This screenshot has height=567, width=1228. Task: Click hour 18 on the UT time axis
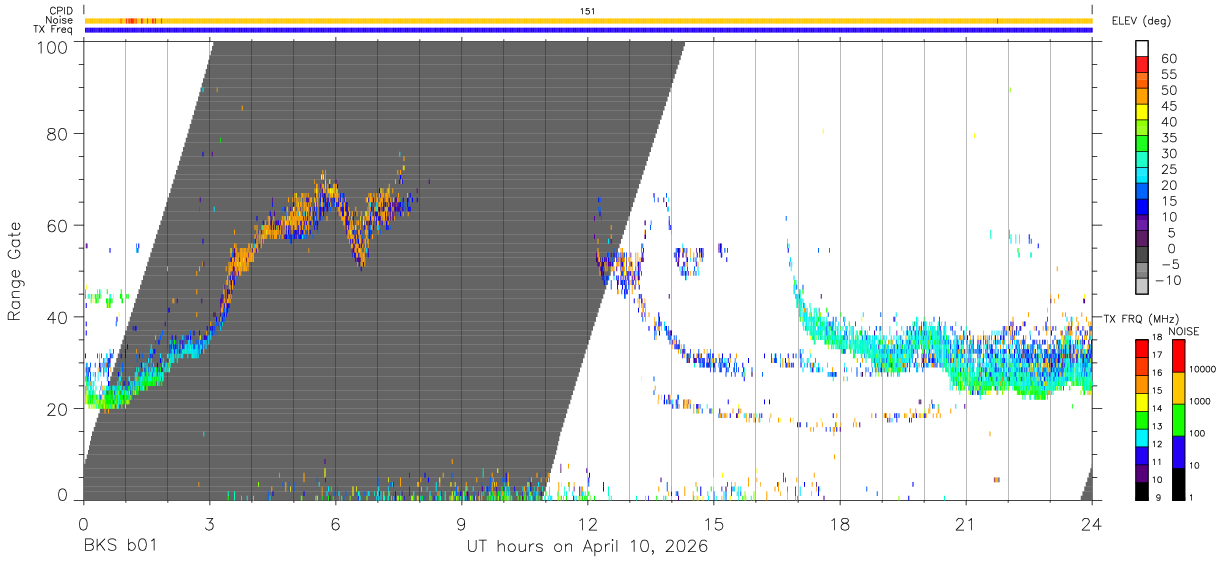pyautogui.click(x=840, y=524)
